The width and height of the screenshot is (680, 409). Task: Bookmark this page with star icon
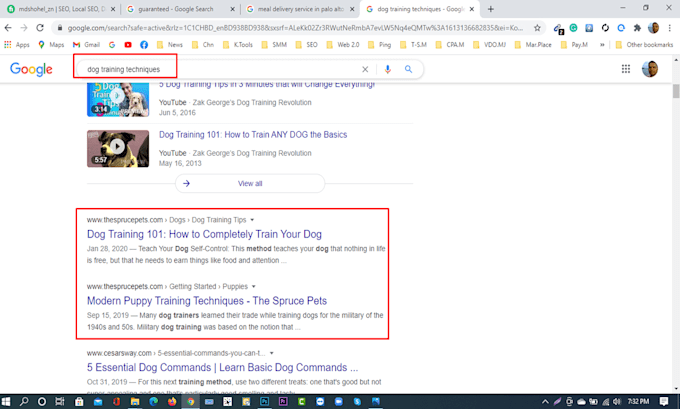point(537,28)
